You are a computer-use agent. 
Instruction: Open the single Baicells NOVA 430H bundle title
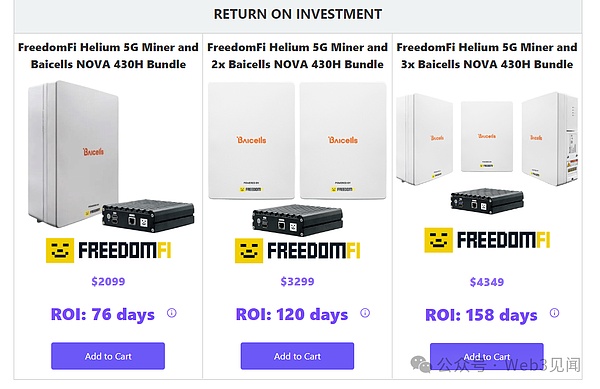108,55
